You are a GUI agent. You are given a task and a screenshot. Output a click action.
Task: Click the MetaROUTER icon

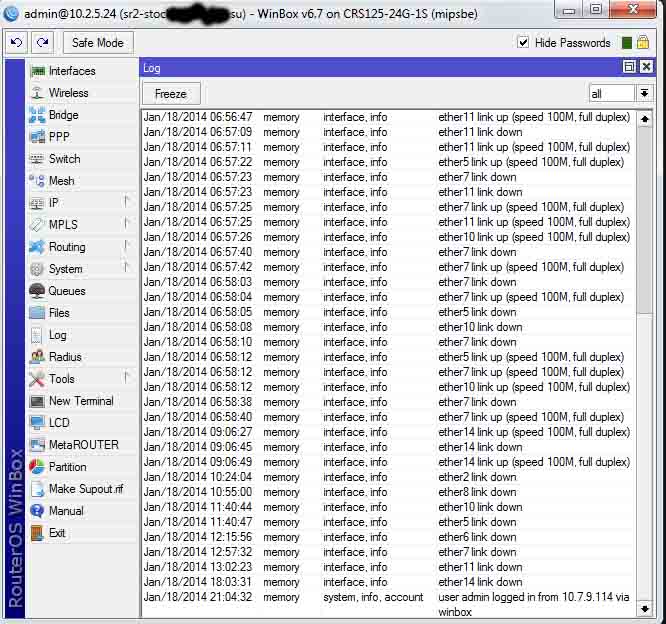pos(37,445)
